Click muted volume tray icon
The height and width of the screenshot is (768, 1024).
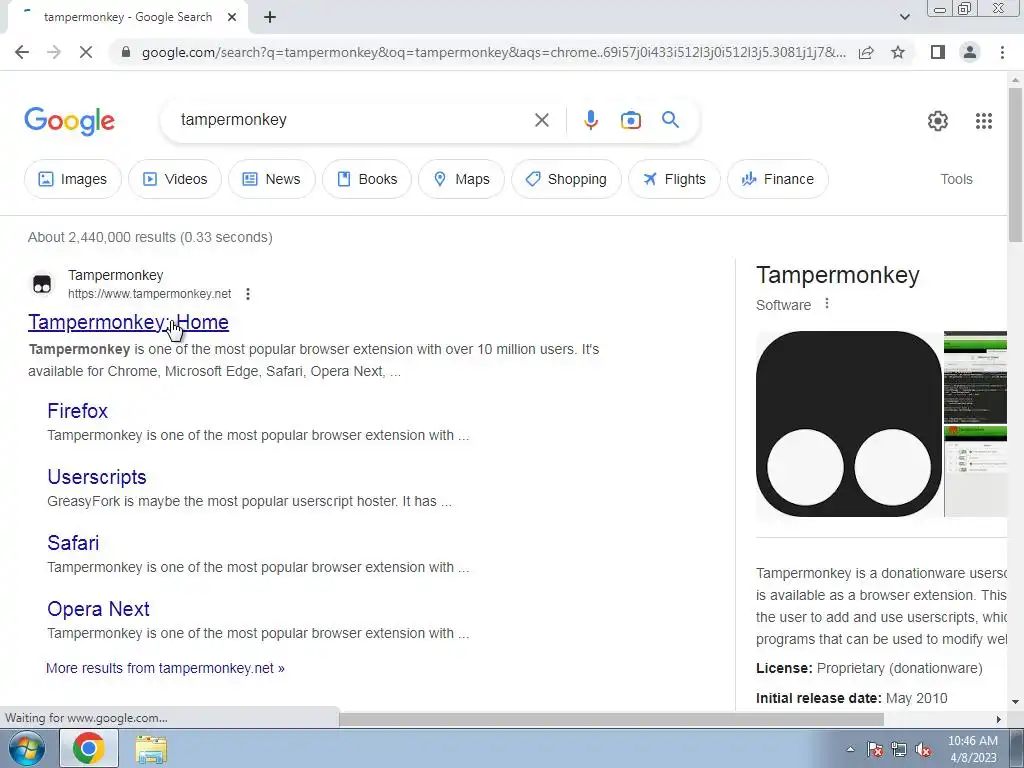point(923,749)
